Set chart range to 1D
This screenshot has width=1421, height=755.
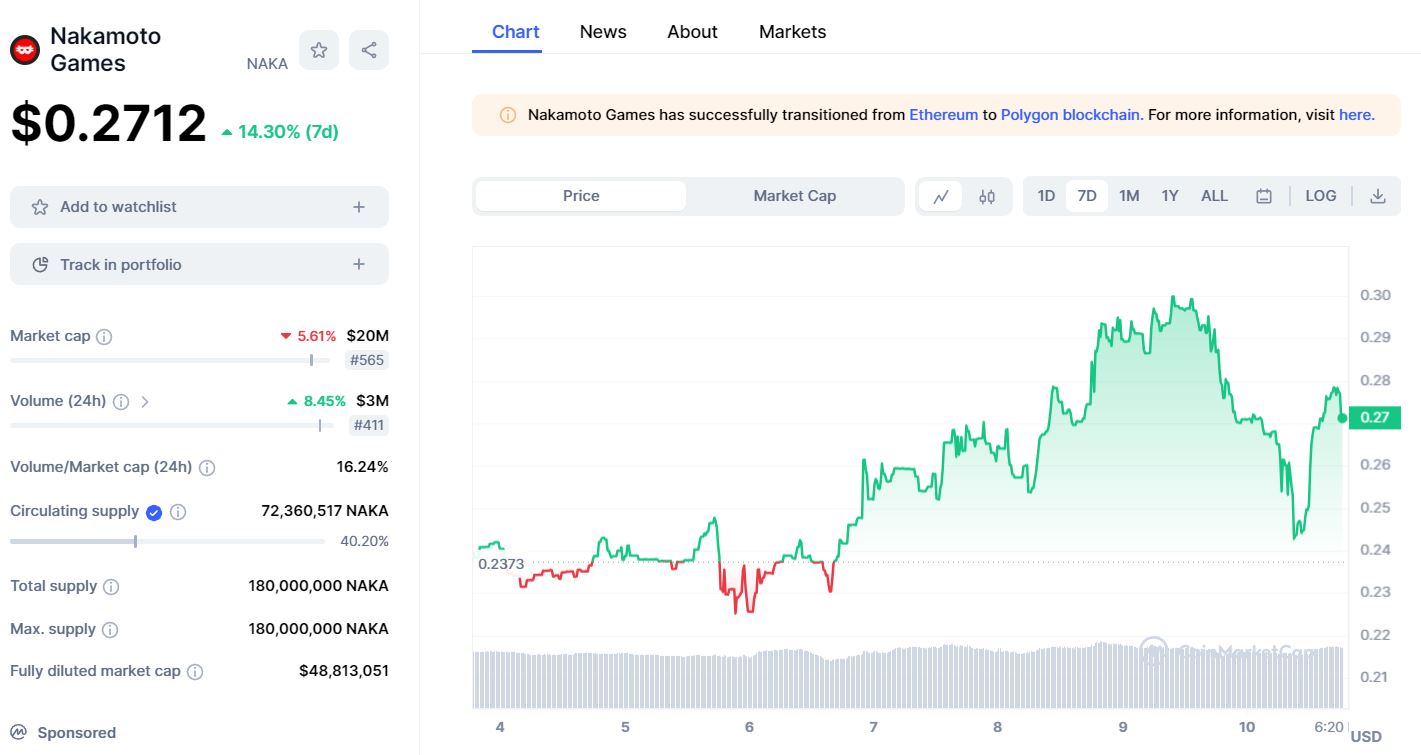tap(1046, 196)
